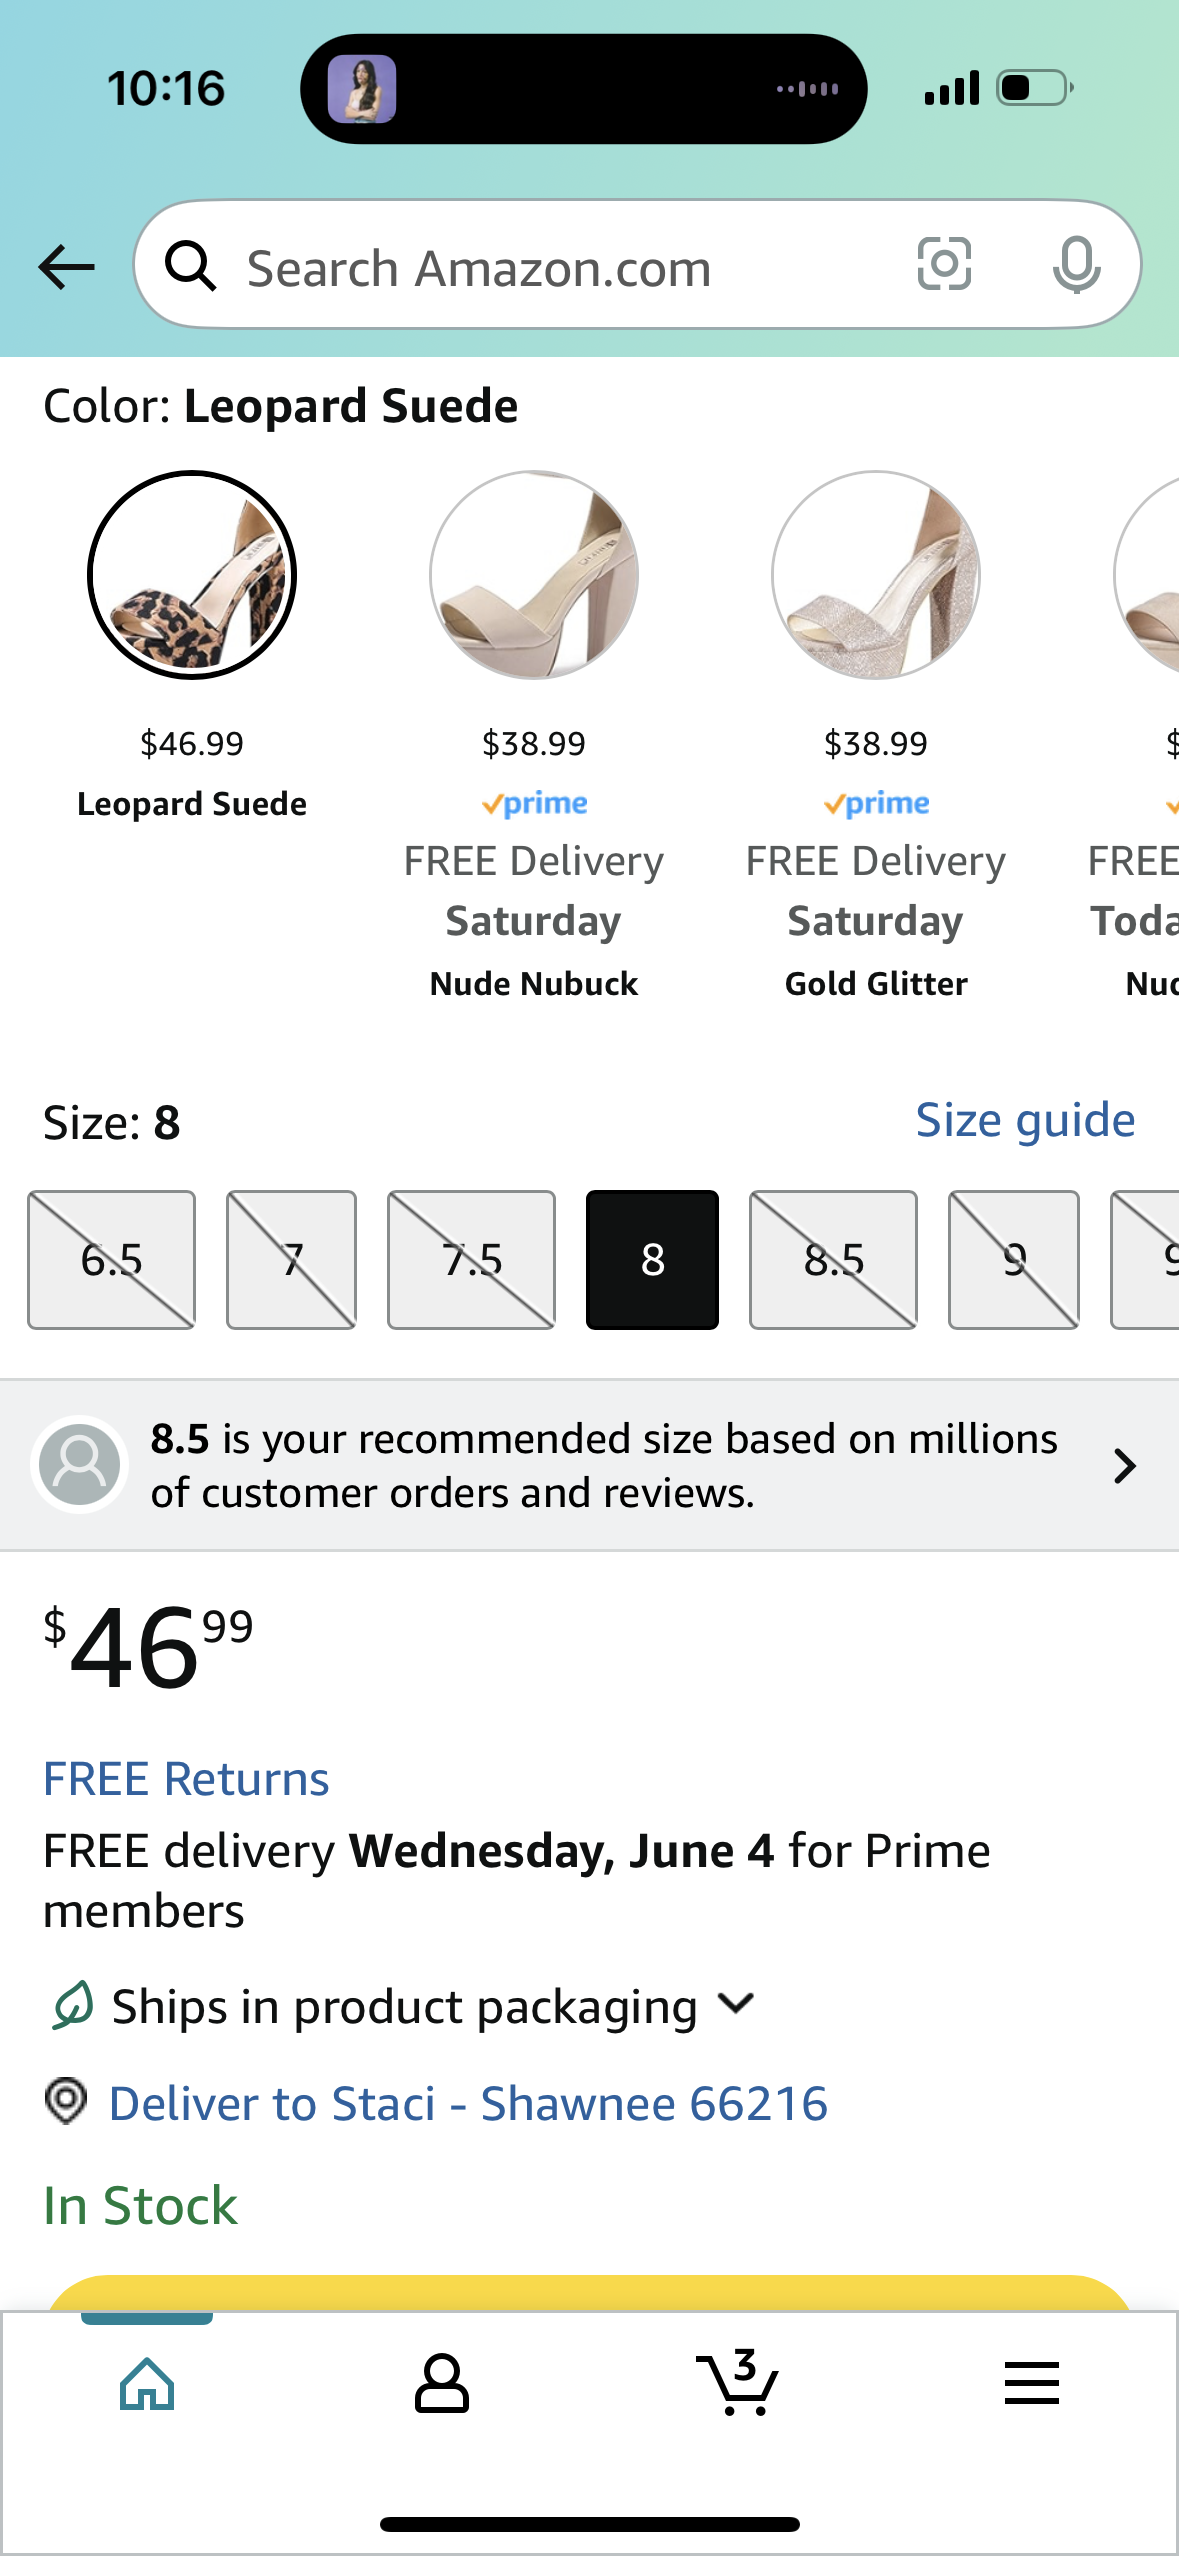
Task: Open the shopping cart with 3 items
Action: point(737,2382)
